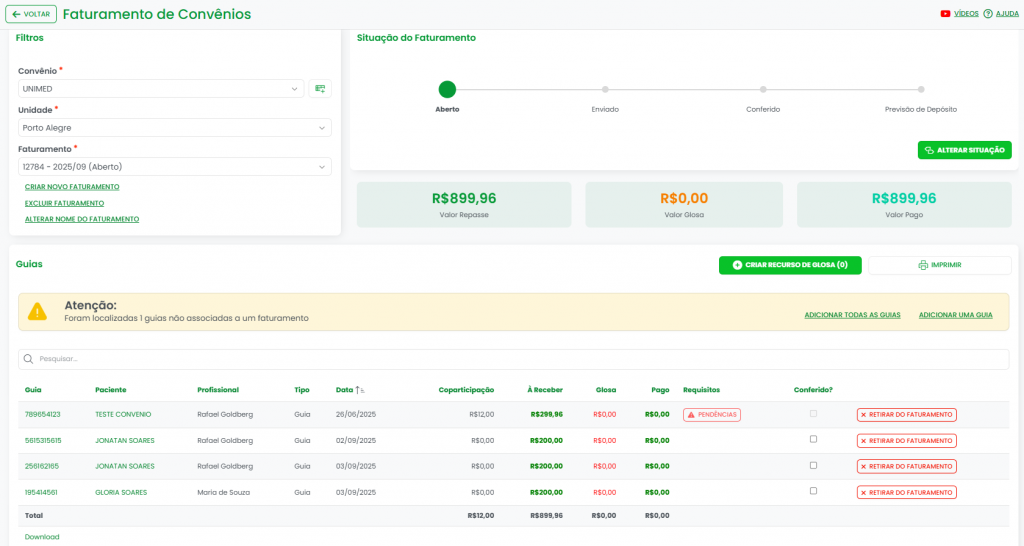The height and width of the screenshot is (546, 1024).
Task: Click the YouTube Vídeos icon
Action: [945, 14]
